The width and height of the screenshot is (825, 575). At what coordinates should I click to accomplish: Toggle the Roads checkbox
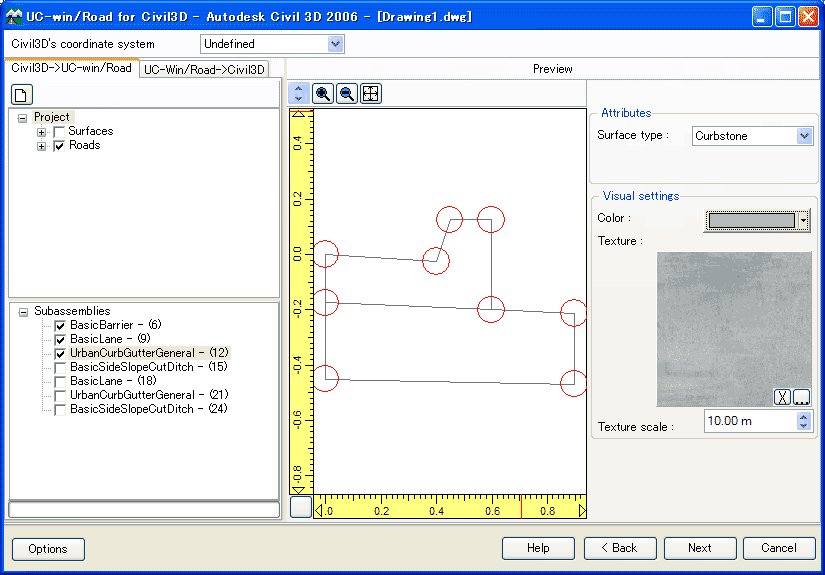[60, 146]
